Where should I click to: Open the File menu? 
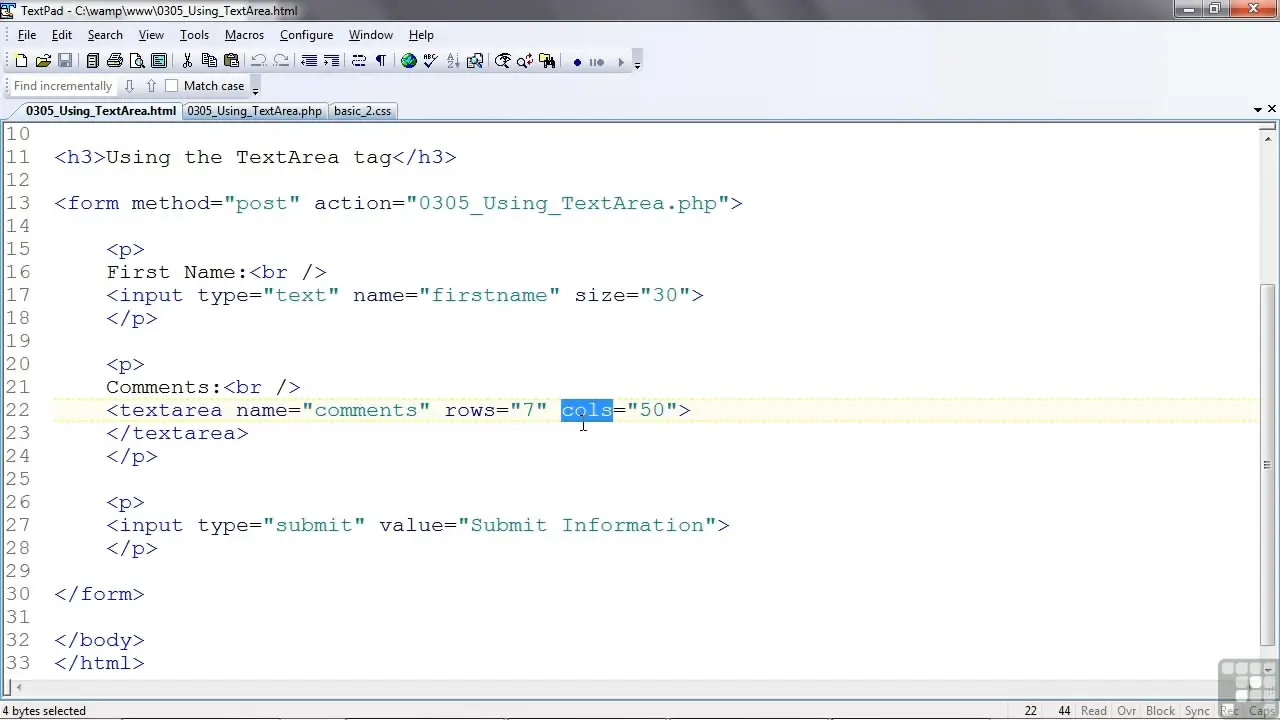coord(27,35)
